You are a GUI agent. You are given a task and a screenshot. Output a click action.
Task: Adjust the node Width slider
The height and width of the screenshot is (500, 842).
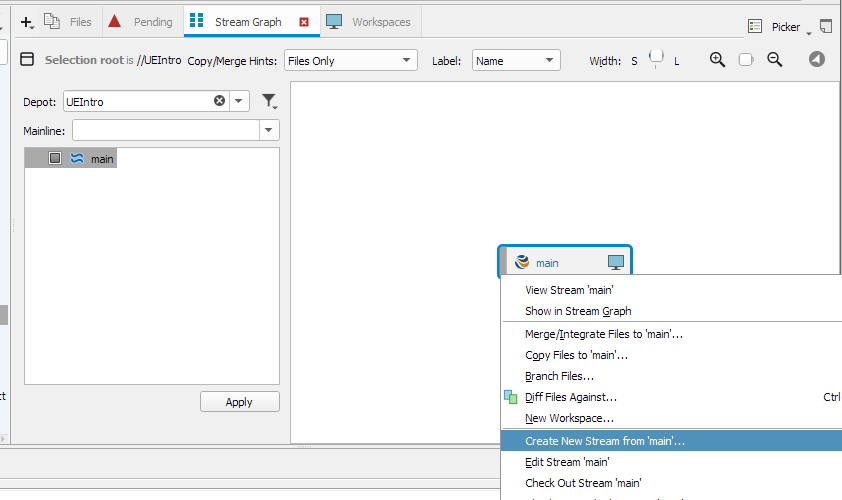point(656,59)
